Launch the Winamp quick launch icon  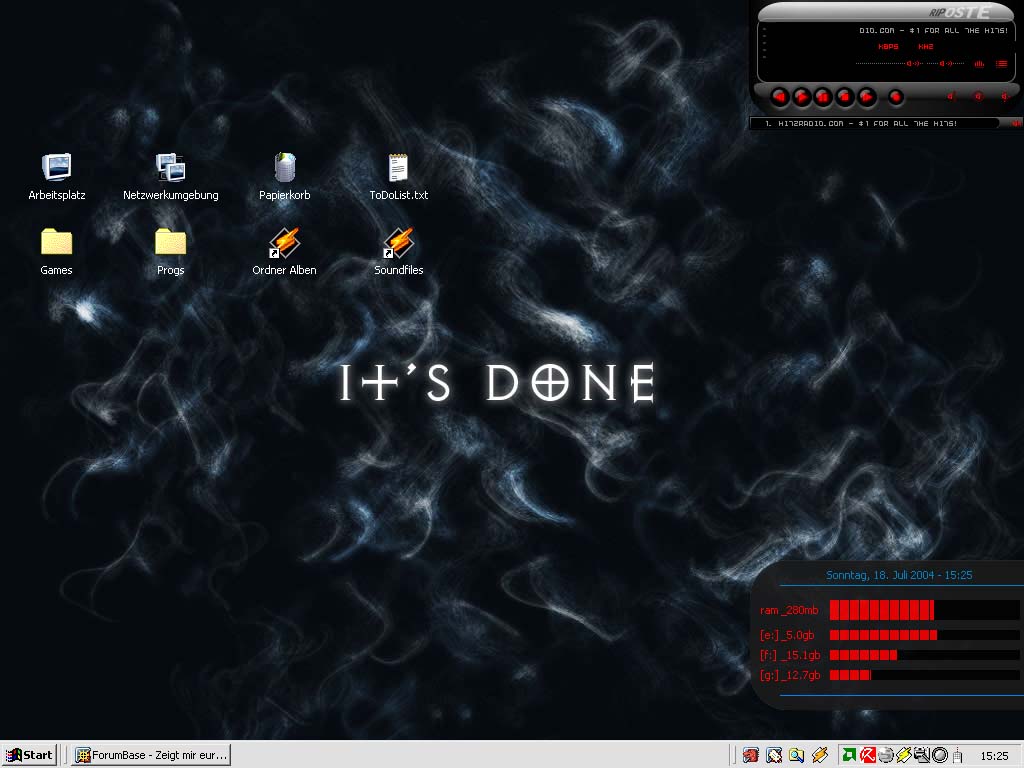tap(820, 755)
